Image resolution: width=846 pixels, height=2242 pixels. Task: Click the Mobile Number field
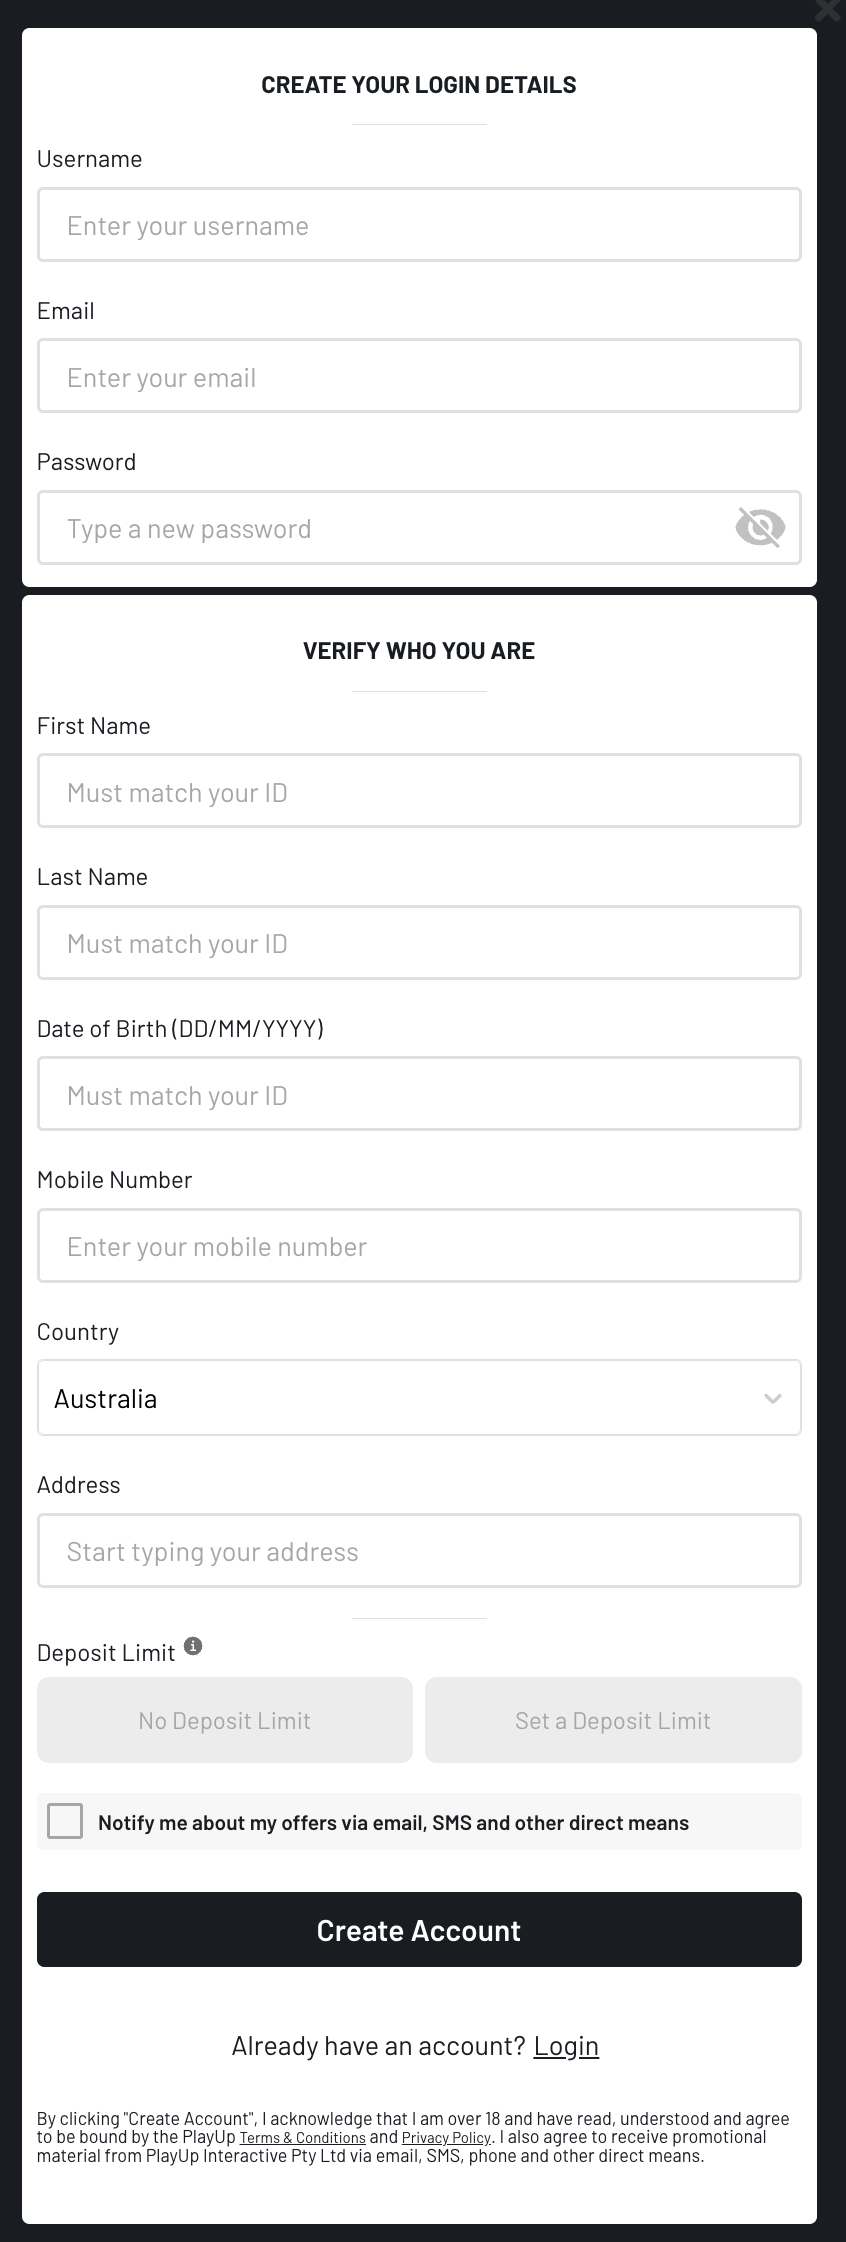coord(419,1245)
